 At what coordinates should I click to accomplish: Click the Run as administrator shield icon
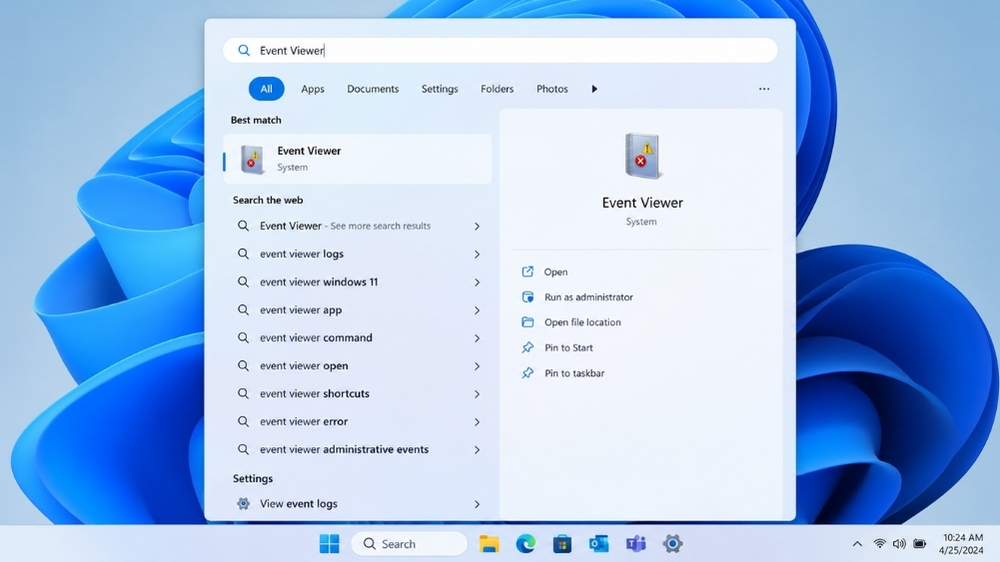(527, 297)
